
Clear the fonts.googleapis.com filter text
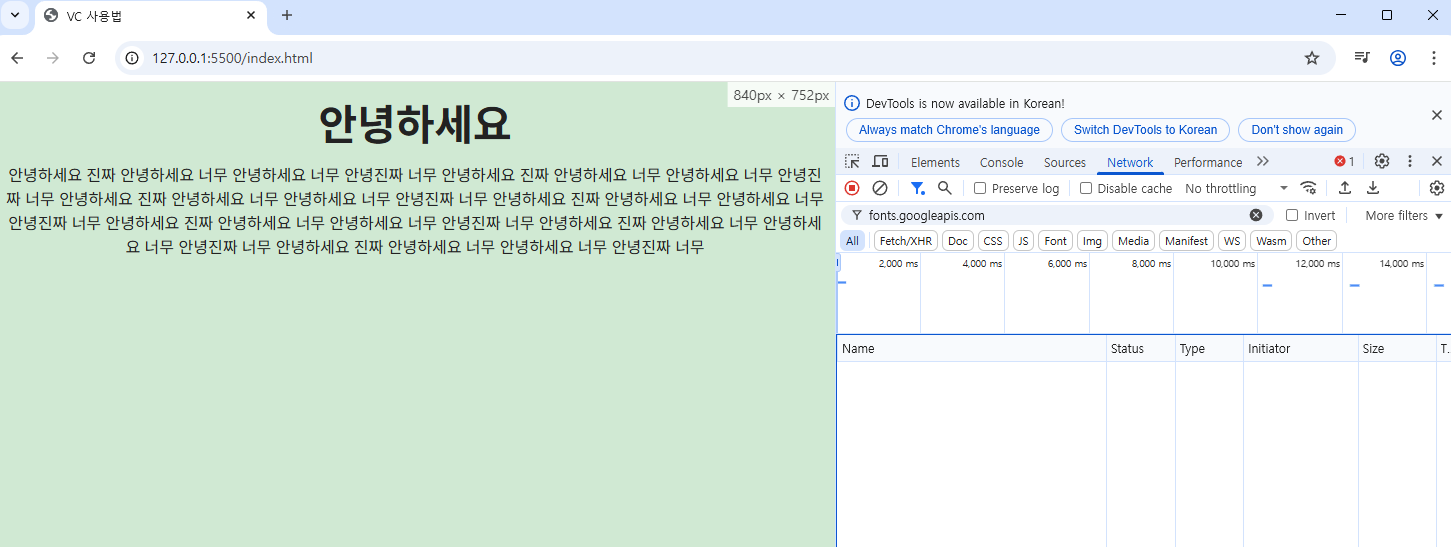pos(1256,215)
